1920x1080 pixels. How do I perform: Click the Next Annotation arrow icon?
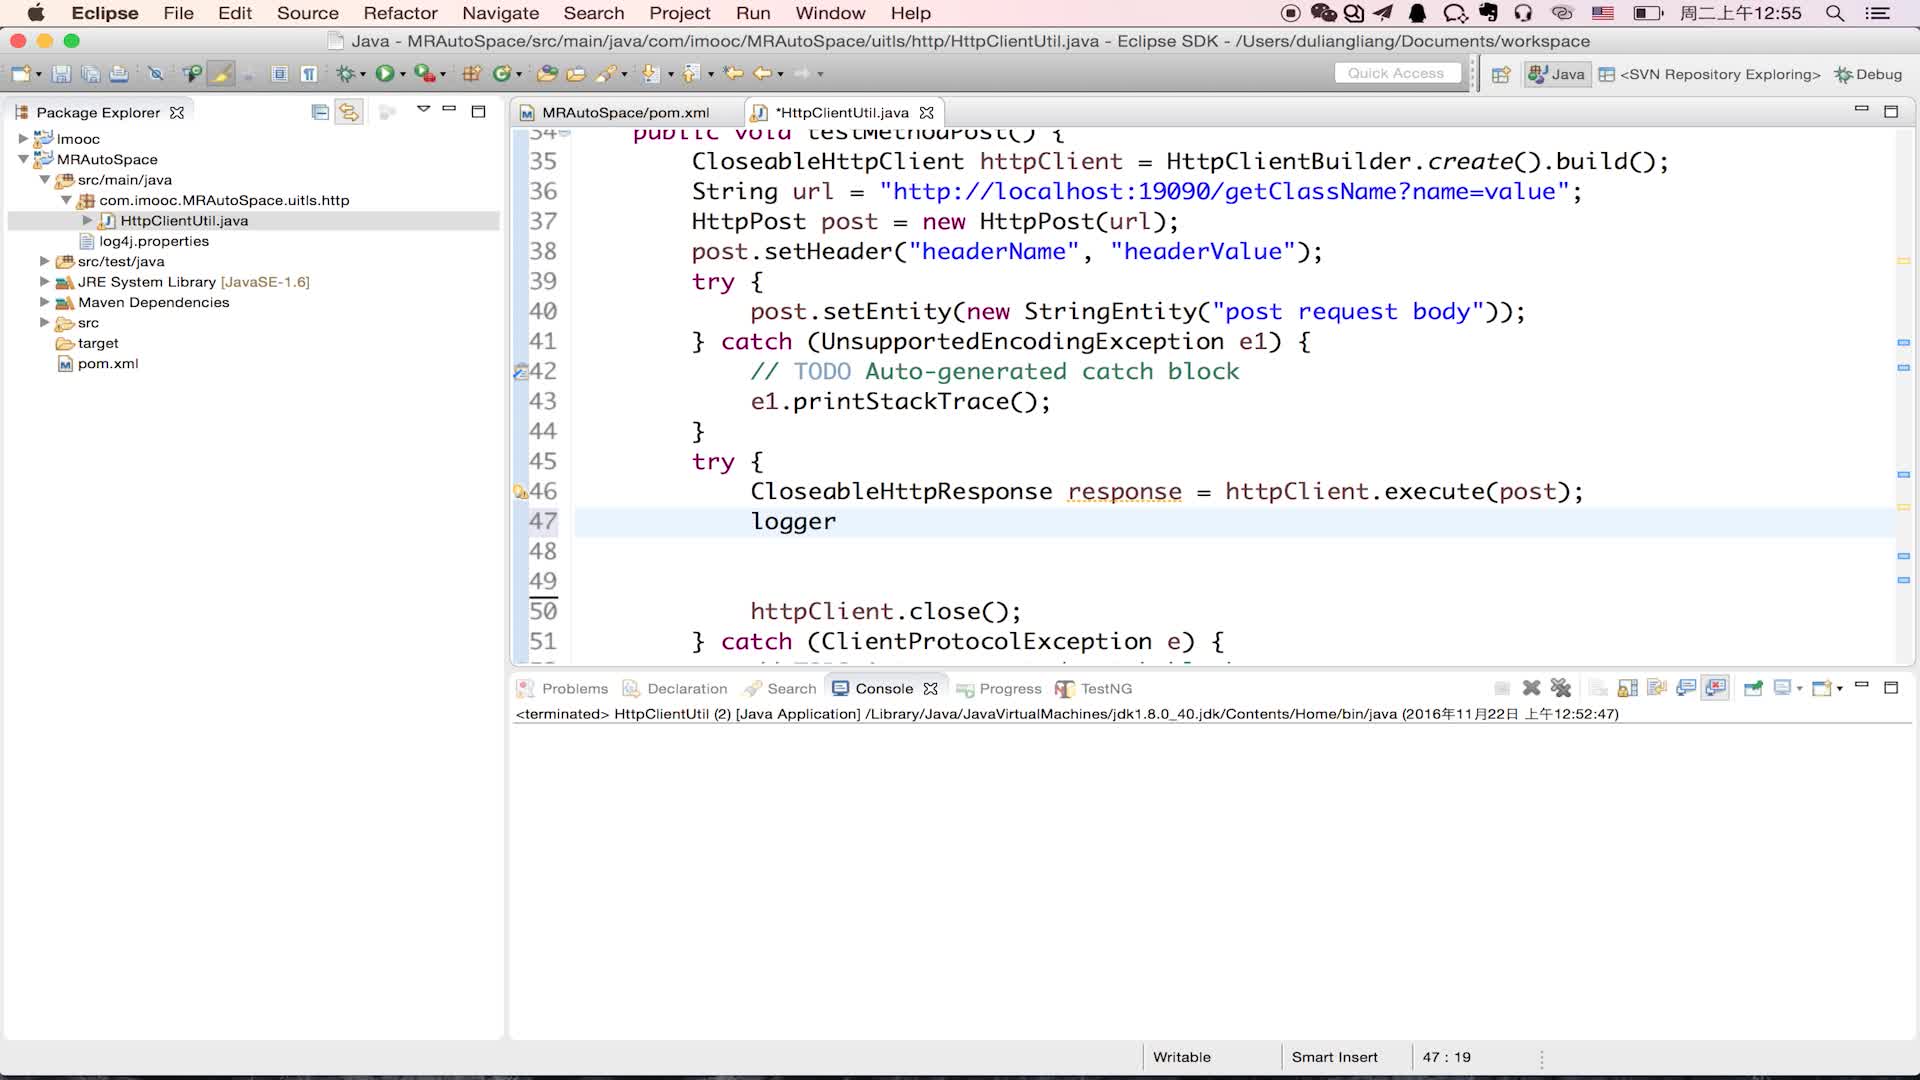651,74
